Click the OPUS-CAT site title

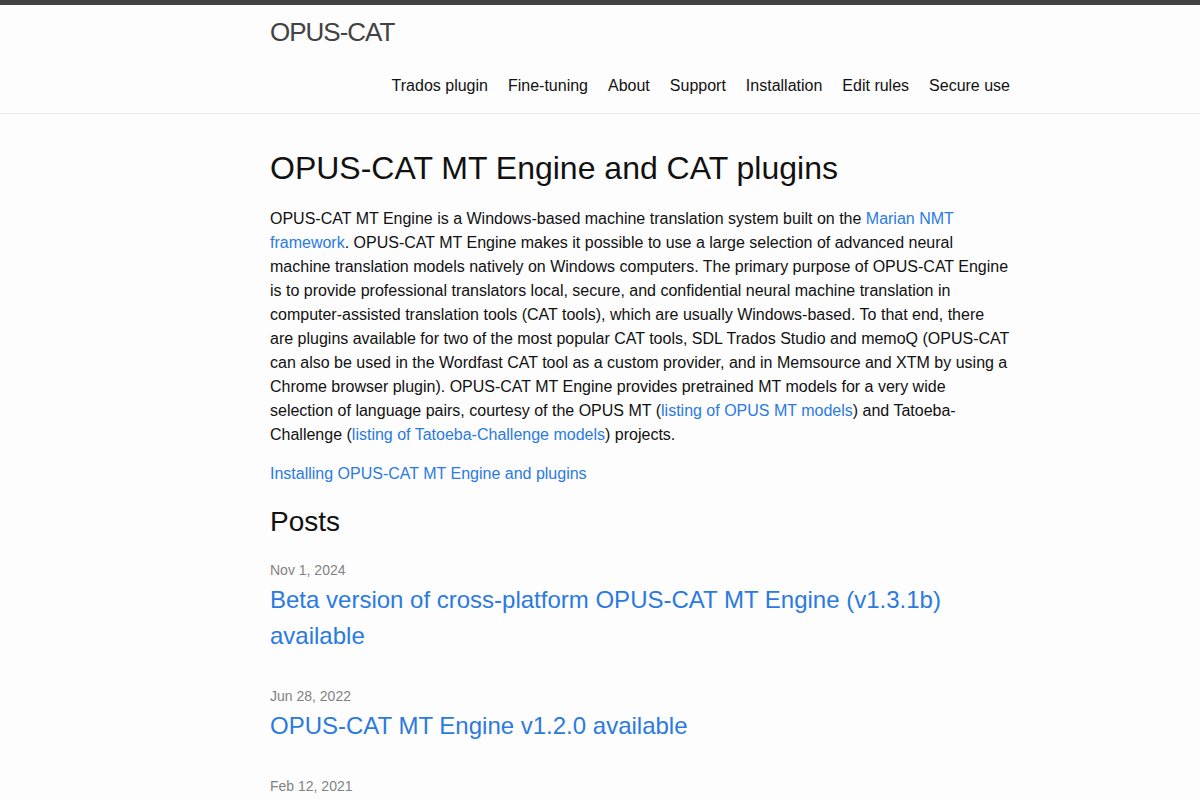pyautogui.click(x=332, y=33)
